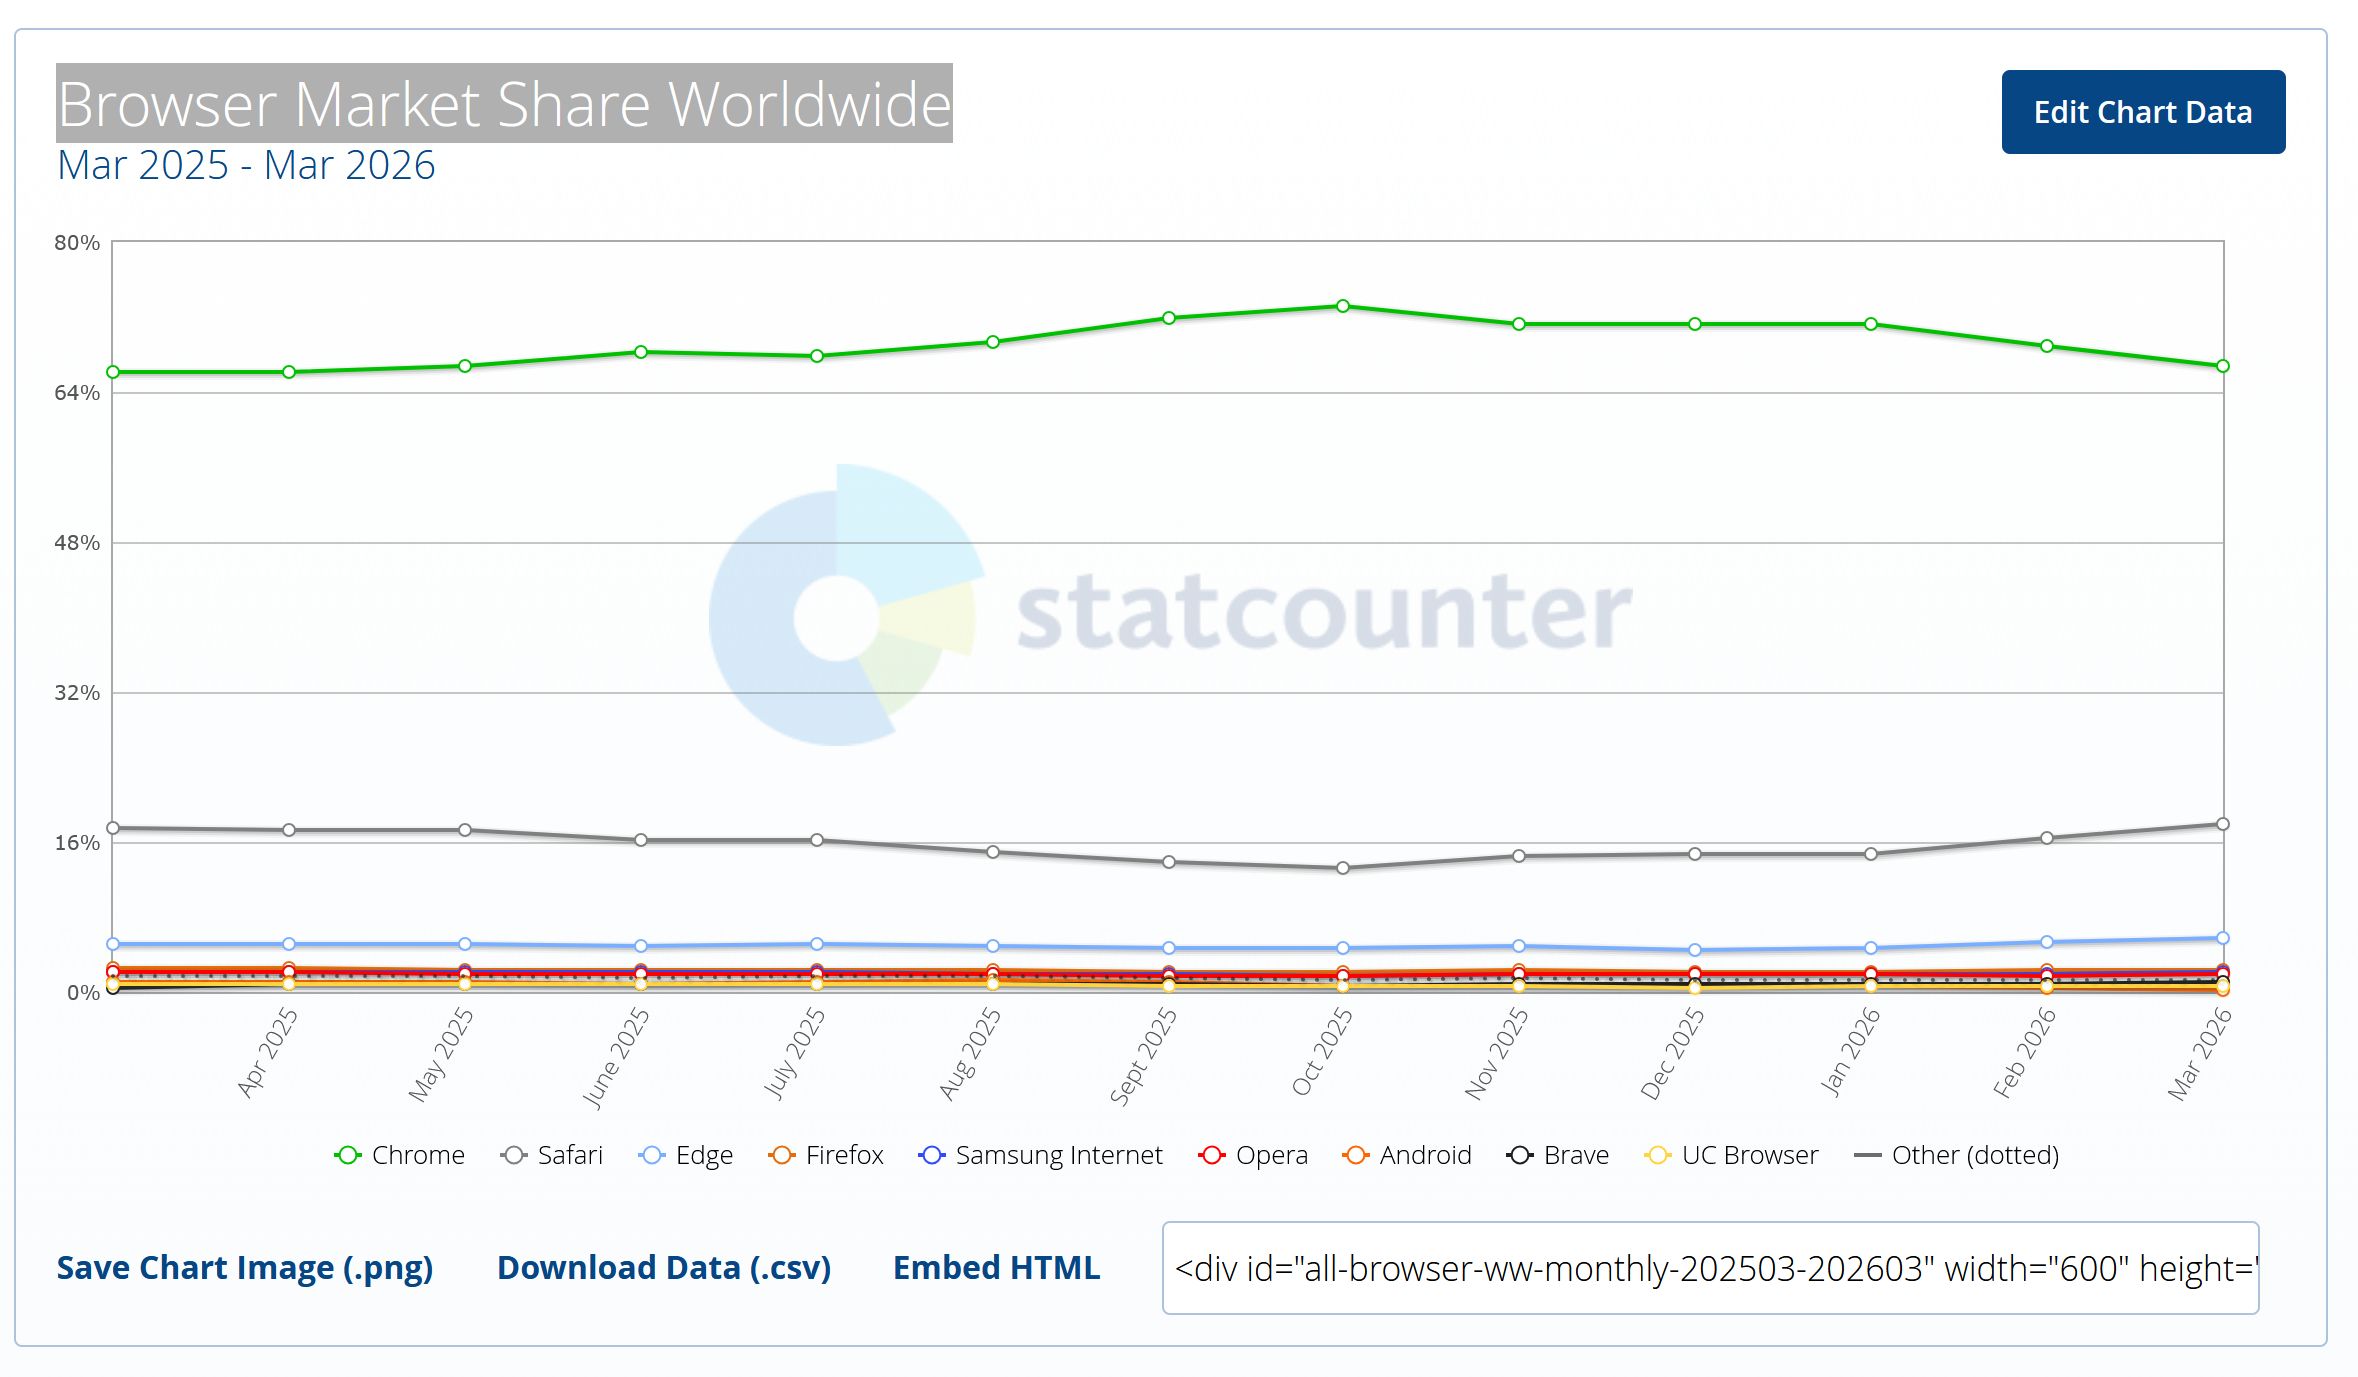Image resolution: width=2358 pixels, height=1377 pixels.
Task: Click Safari's Oct 2025 data point
Action: (x=1343, y=868)
